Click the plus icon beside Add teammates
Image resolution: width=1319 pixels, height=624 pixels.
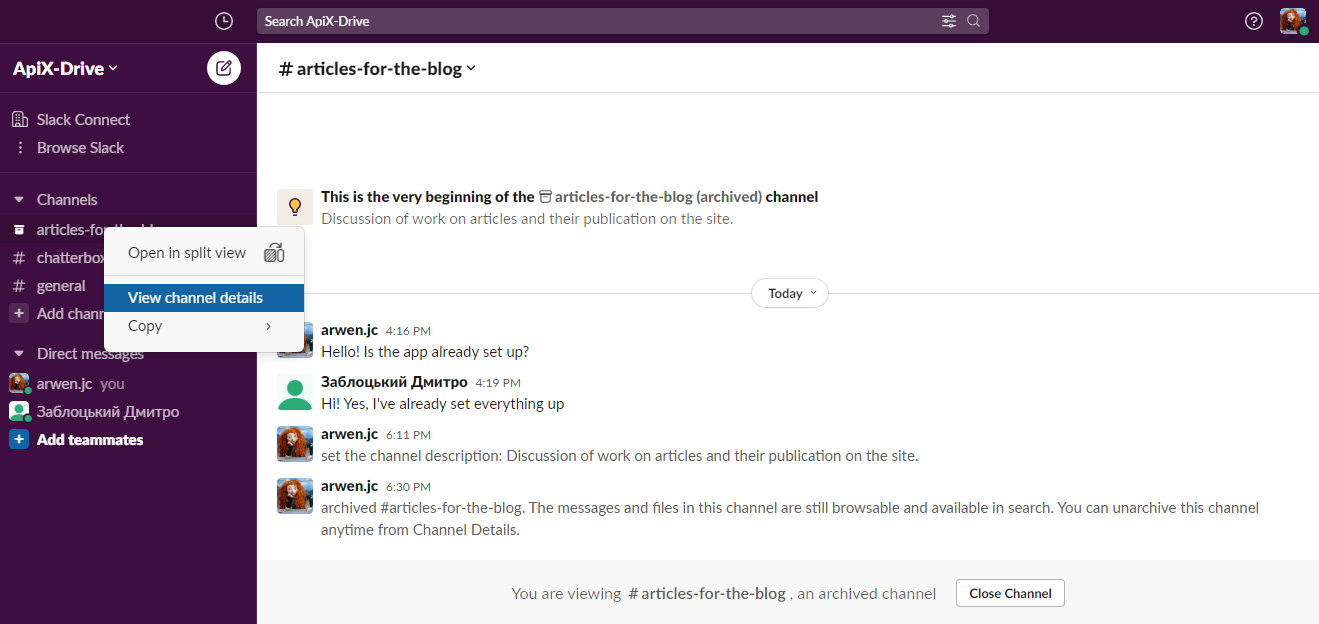tap(19, 439)
